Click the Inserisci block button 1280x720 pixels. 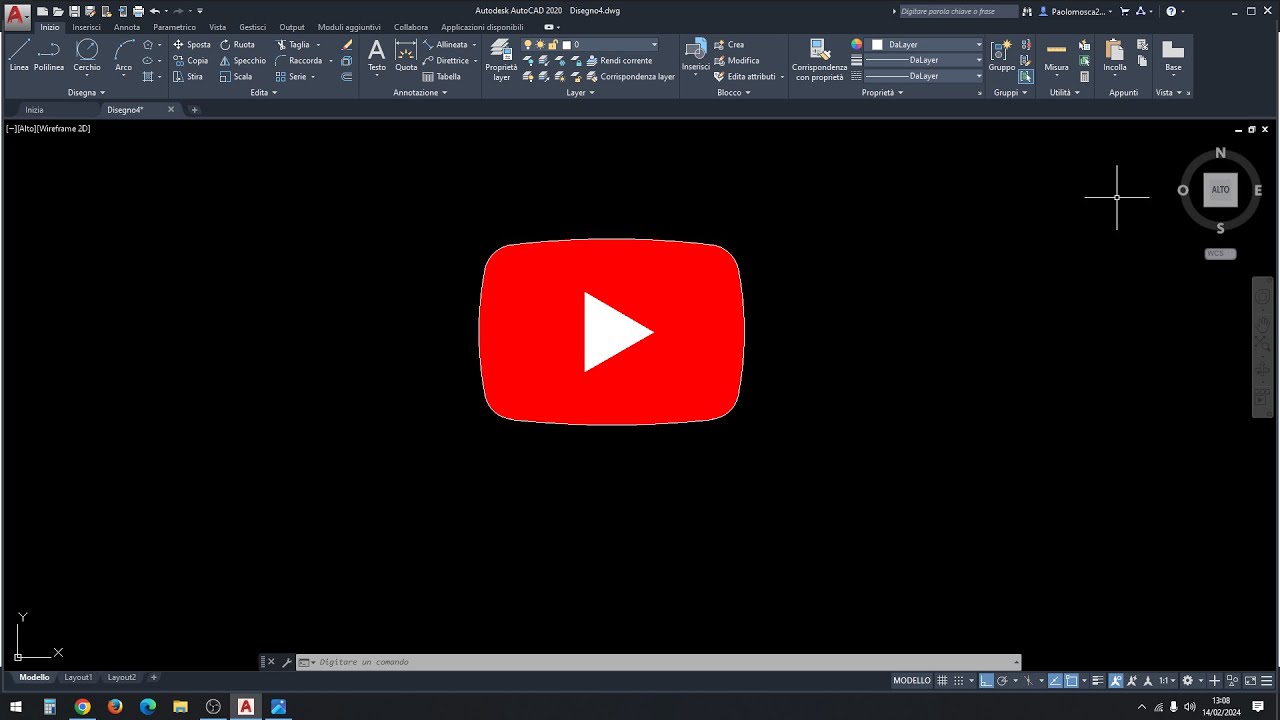[x=695, y=56]
